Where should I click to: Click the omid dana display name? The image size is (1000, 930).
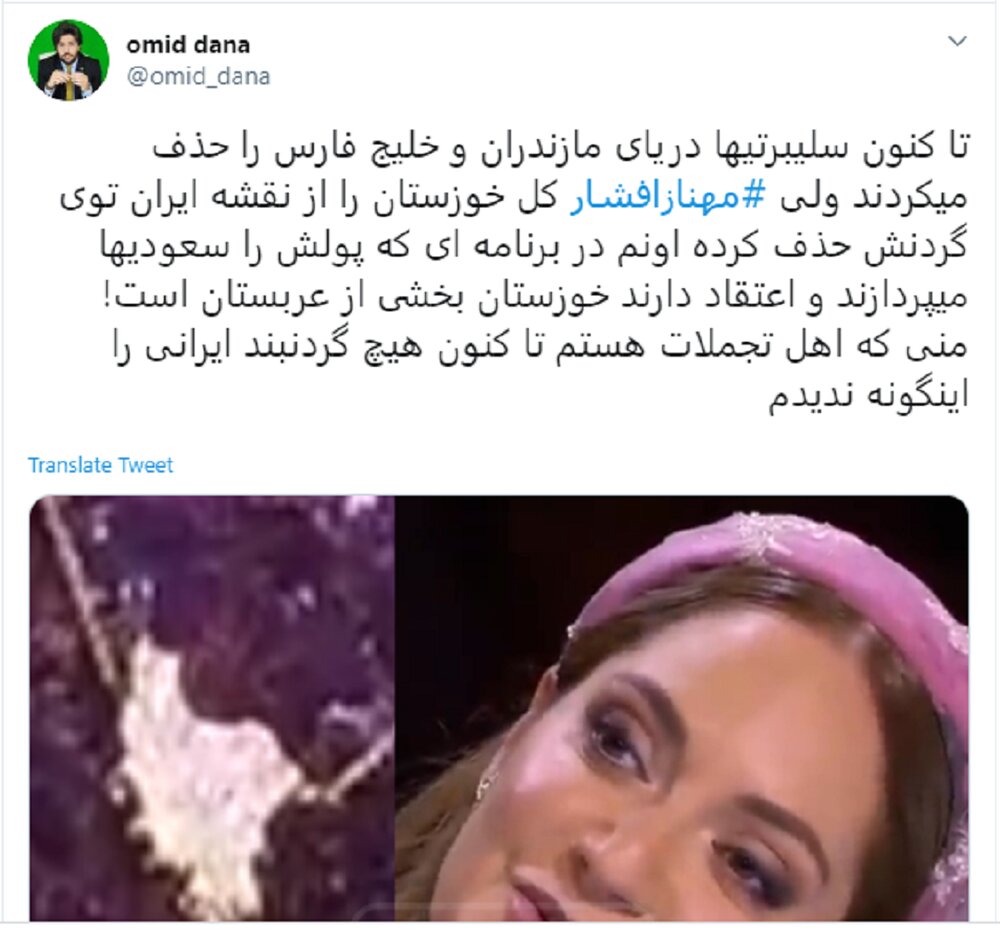pyautogui.click(x=188, y=45)
